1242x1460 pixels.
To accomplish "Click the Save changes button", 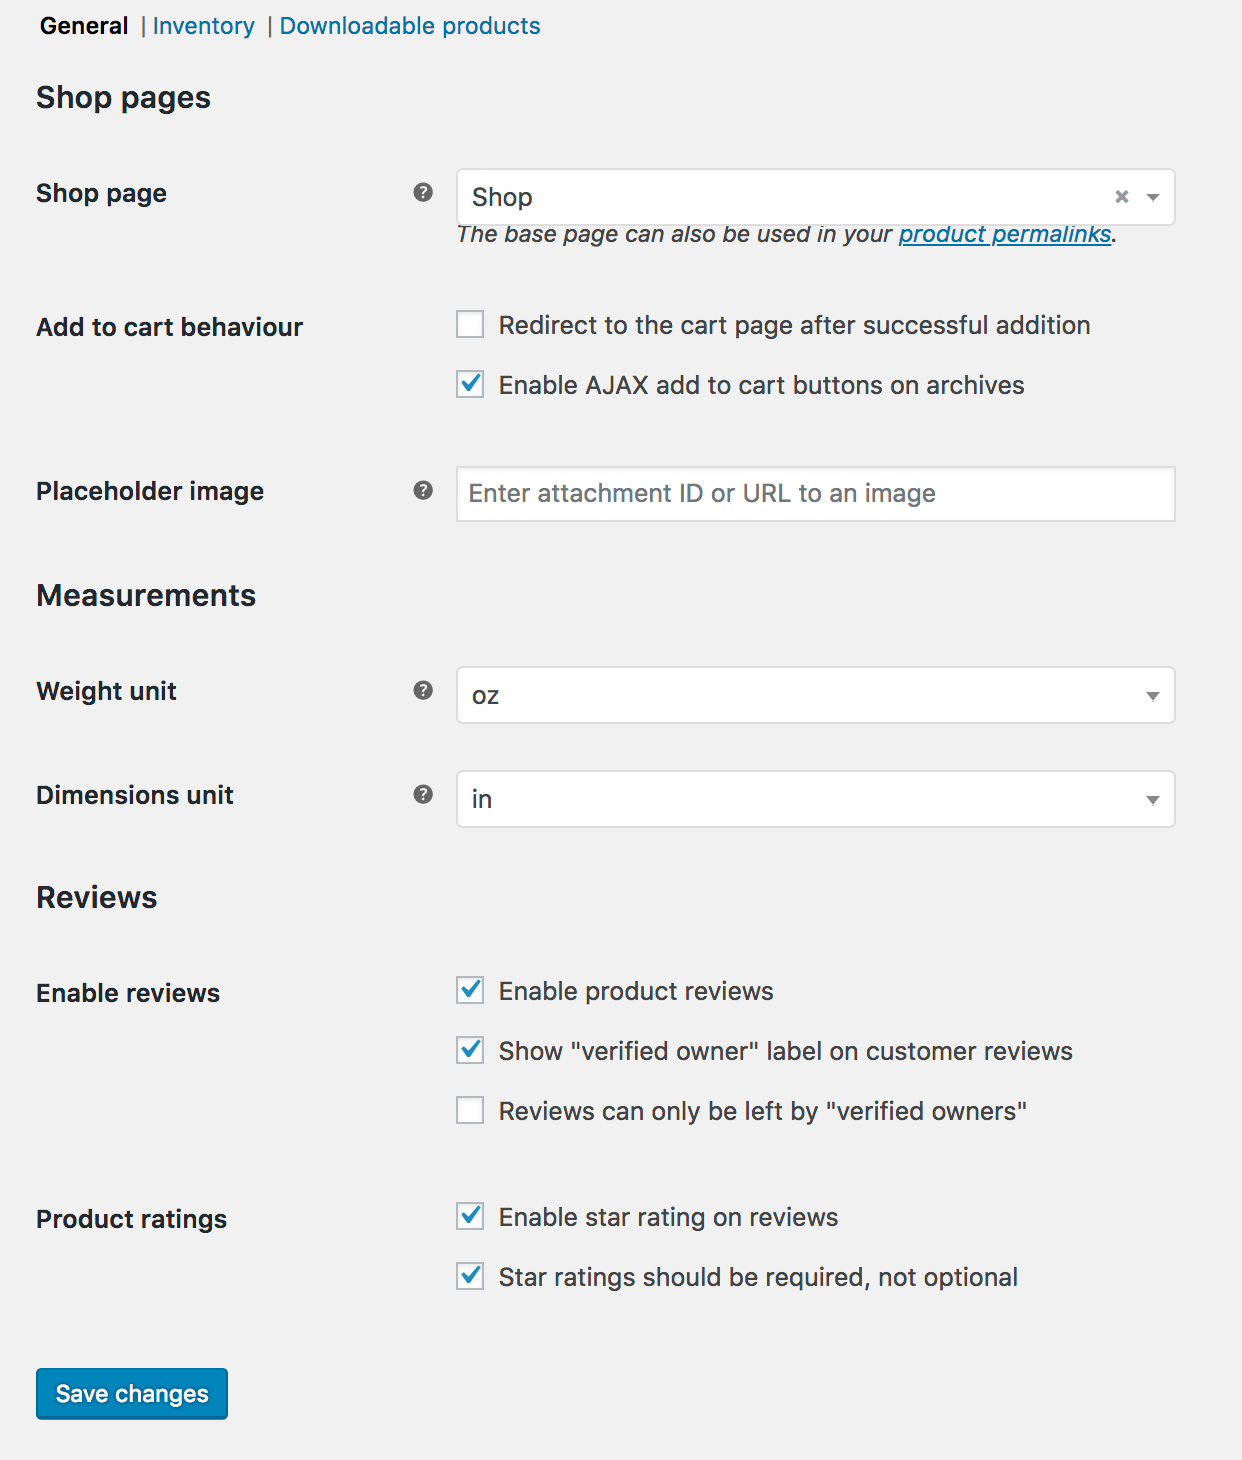I will [132, 1394].
